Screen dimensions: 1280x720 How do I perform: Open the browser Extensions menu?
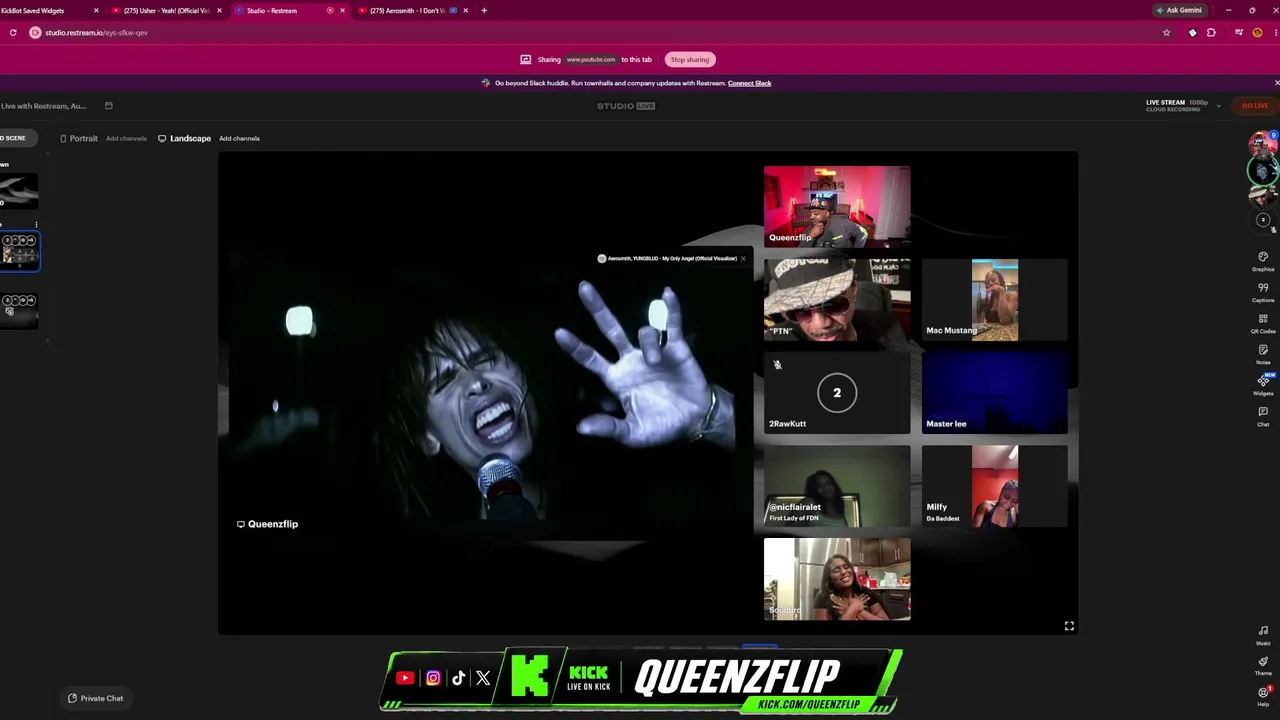tap(1211, 33)
